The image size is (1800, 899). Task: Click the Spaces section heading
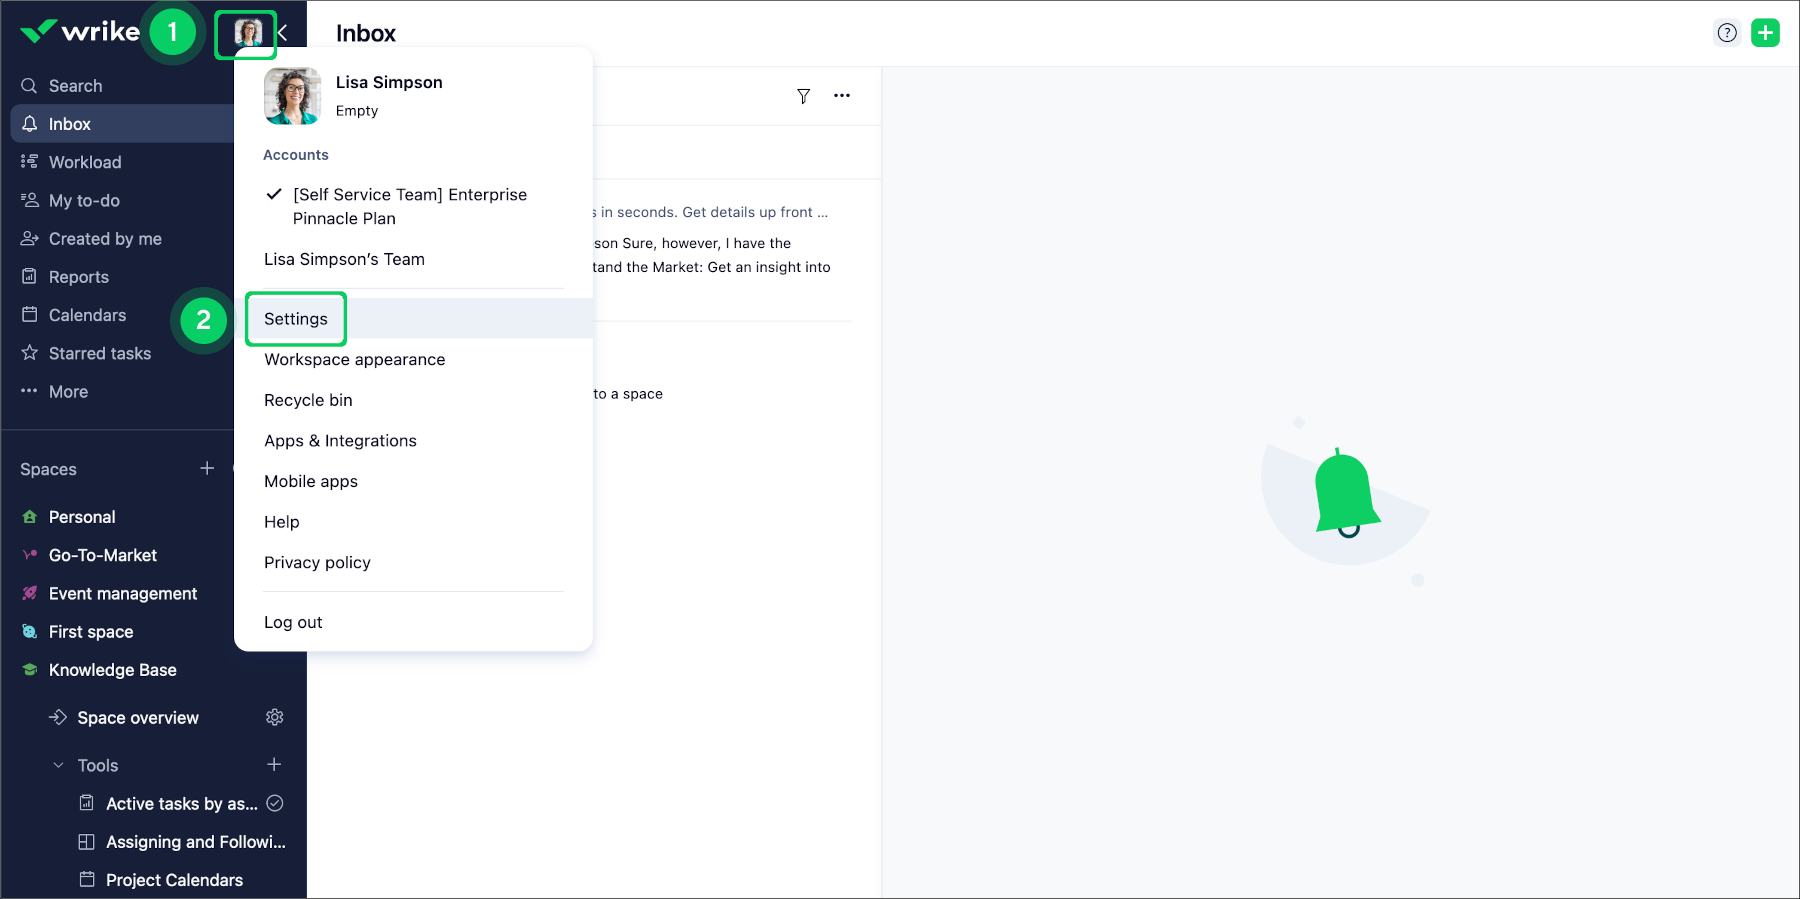pyautogui.click(x=48, y=469)
